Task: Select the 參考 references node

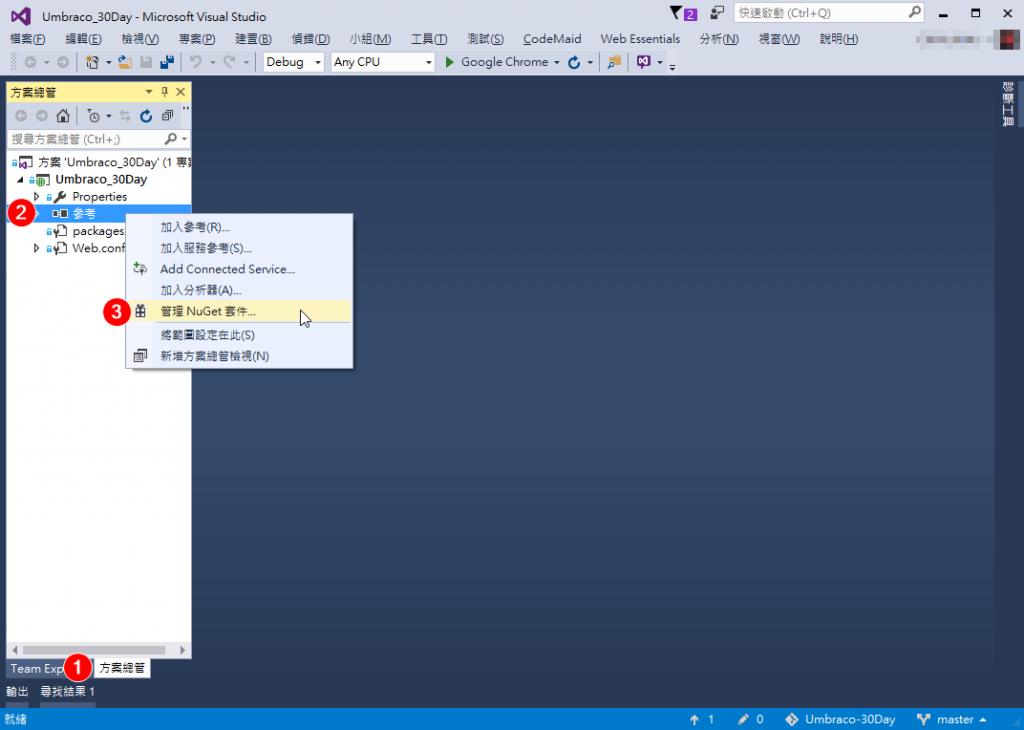Action: pos(84,214)
